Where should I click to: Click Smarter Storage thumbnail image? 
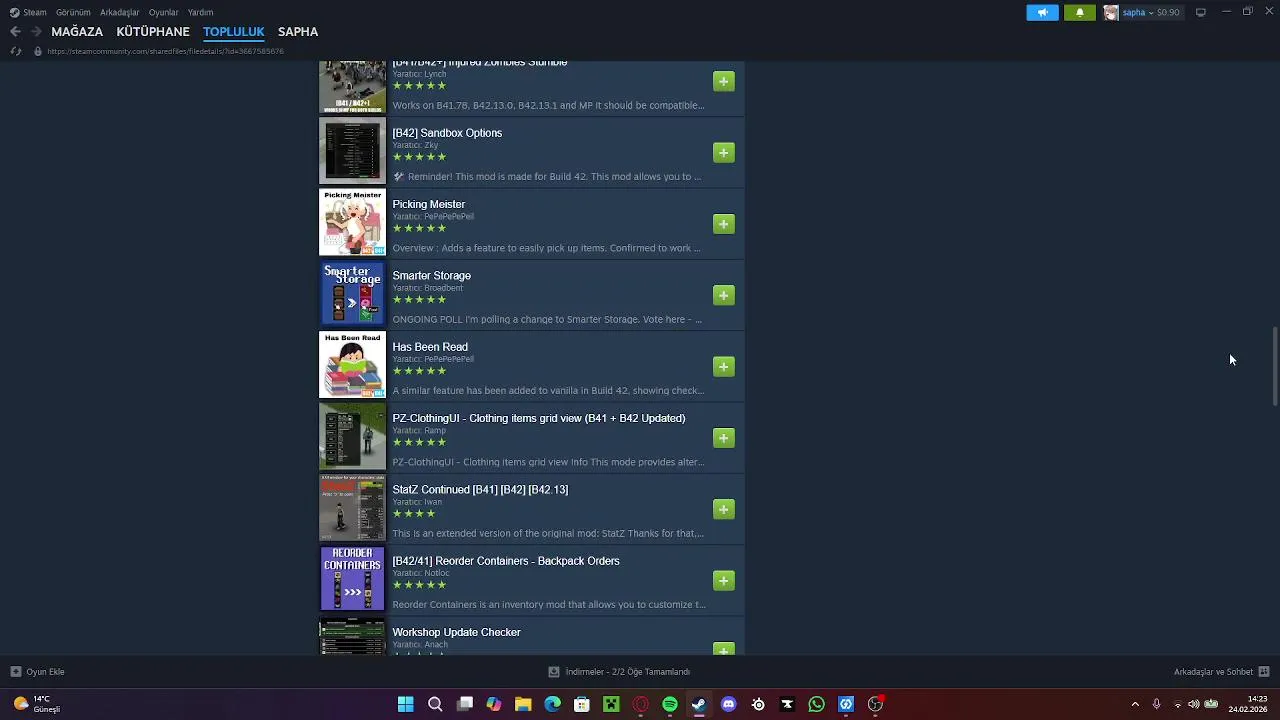352,294
